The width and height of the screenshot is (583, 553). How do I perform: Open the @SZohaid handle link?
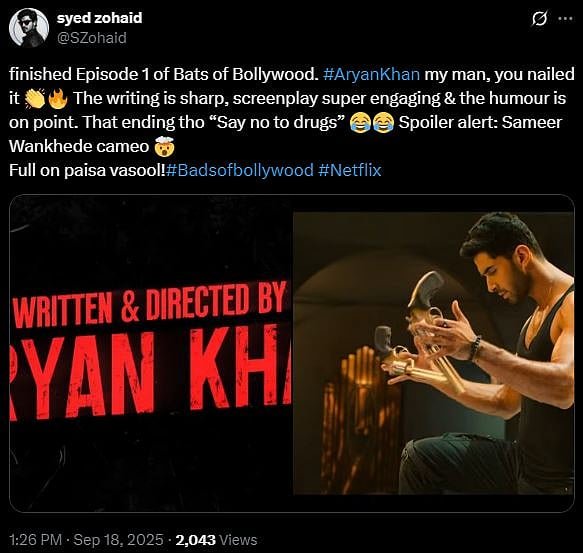[x=91, y=38]
